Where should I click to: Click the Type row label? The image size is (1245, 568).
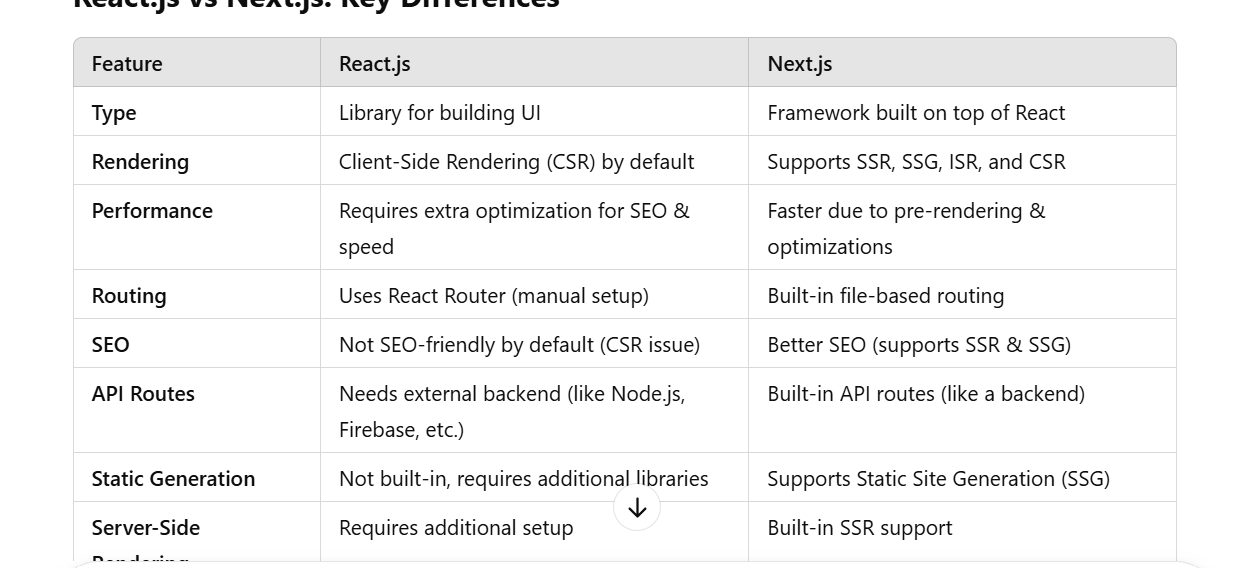(x=114, y=113)
